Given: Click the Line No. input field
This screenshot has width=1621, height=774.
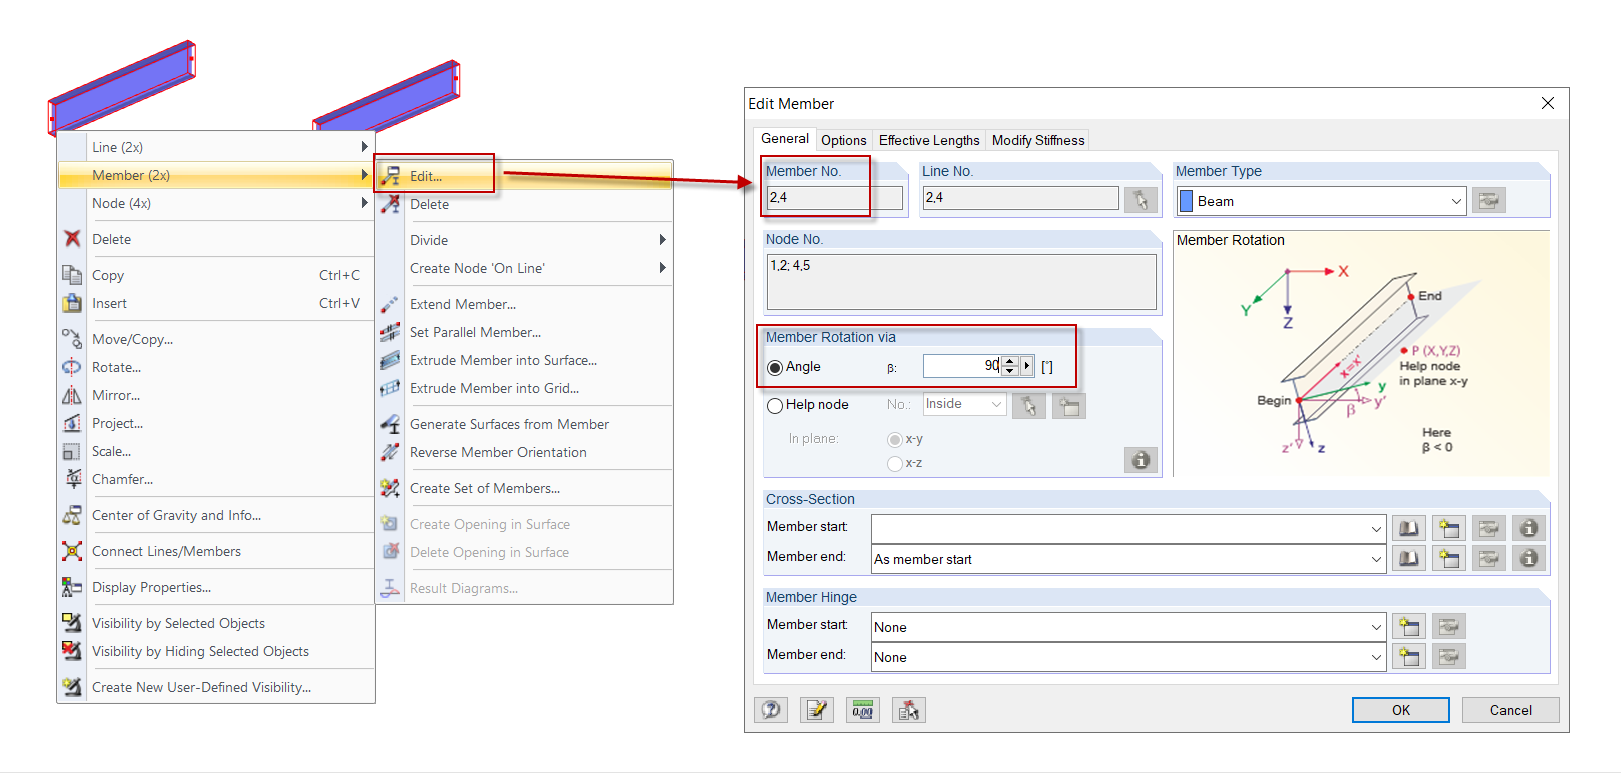Looking at the screenshot, I should (1020, 198).
